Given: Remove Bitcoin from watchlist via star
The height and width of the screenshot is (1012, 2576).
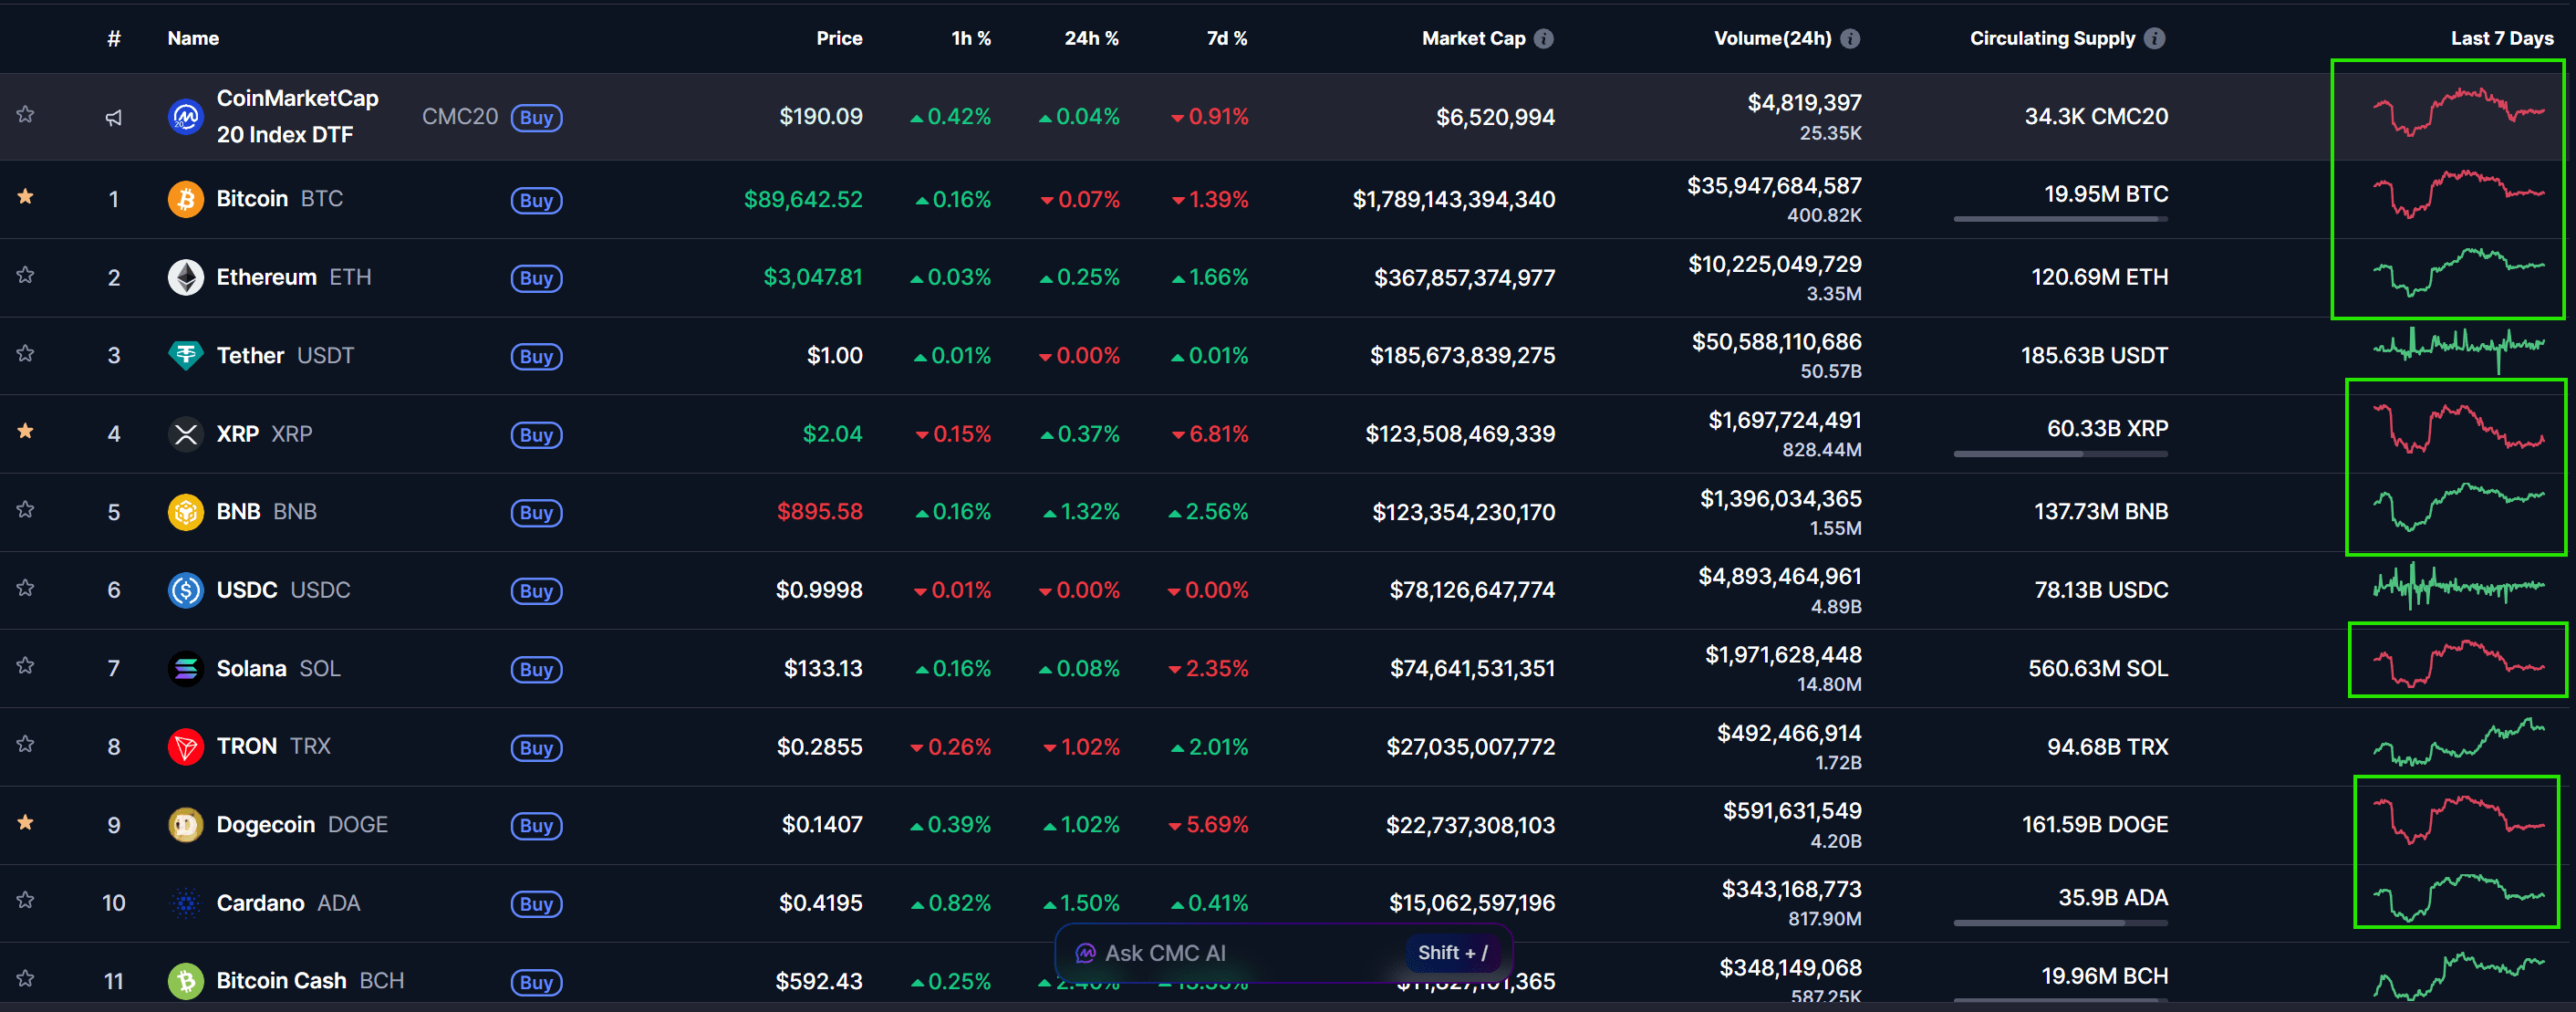Looking at the screenshot, I should tap(26, 197).
